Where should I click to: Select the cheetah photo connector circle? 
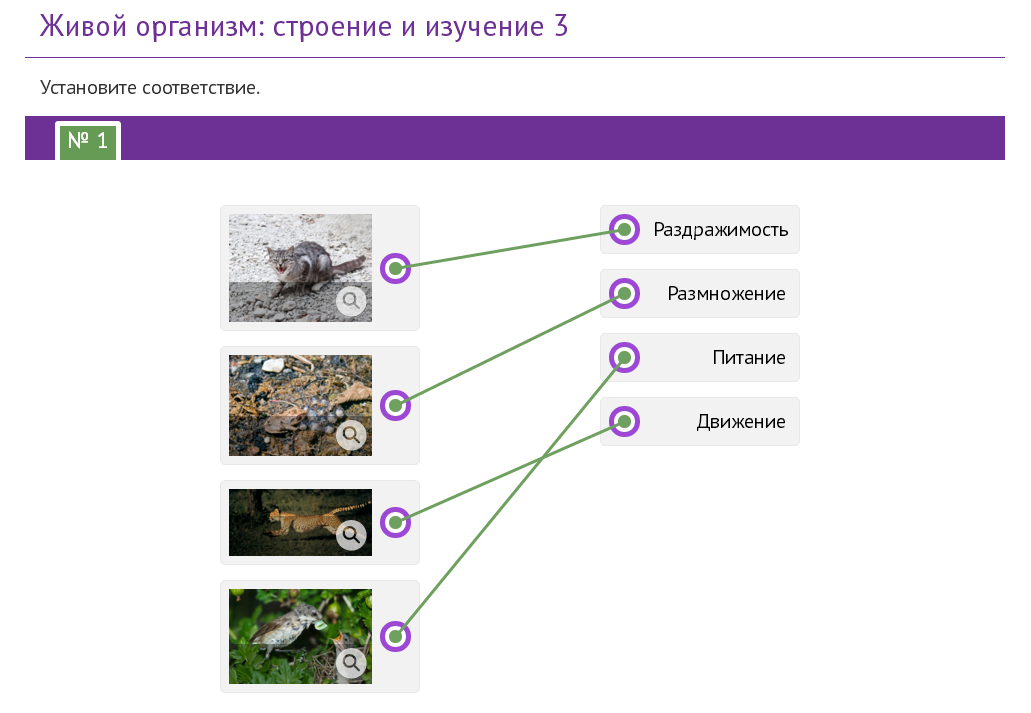pyautogui.click(x=395, y=522)
